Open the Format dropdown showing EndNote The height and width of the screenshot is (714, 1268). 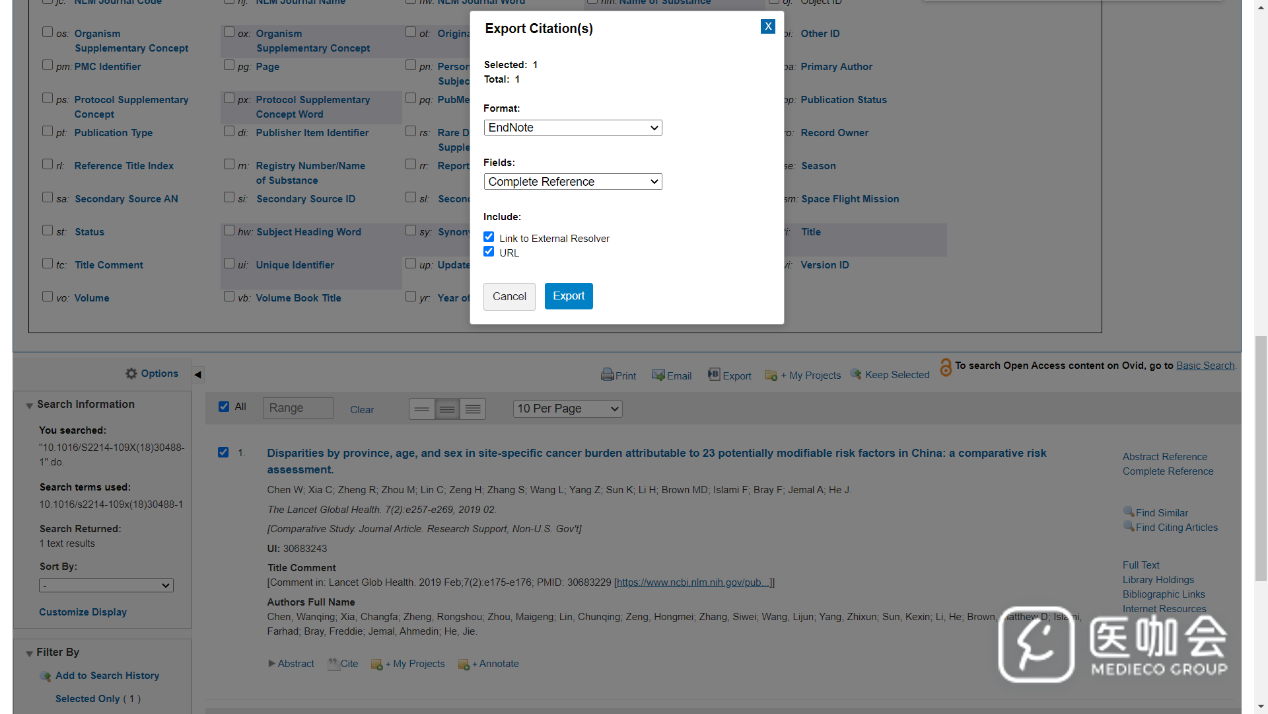pos(572,128)
